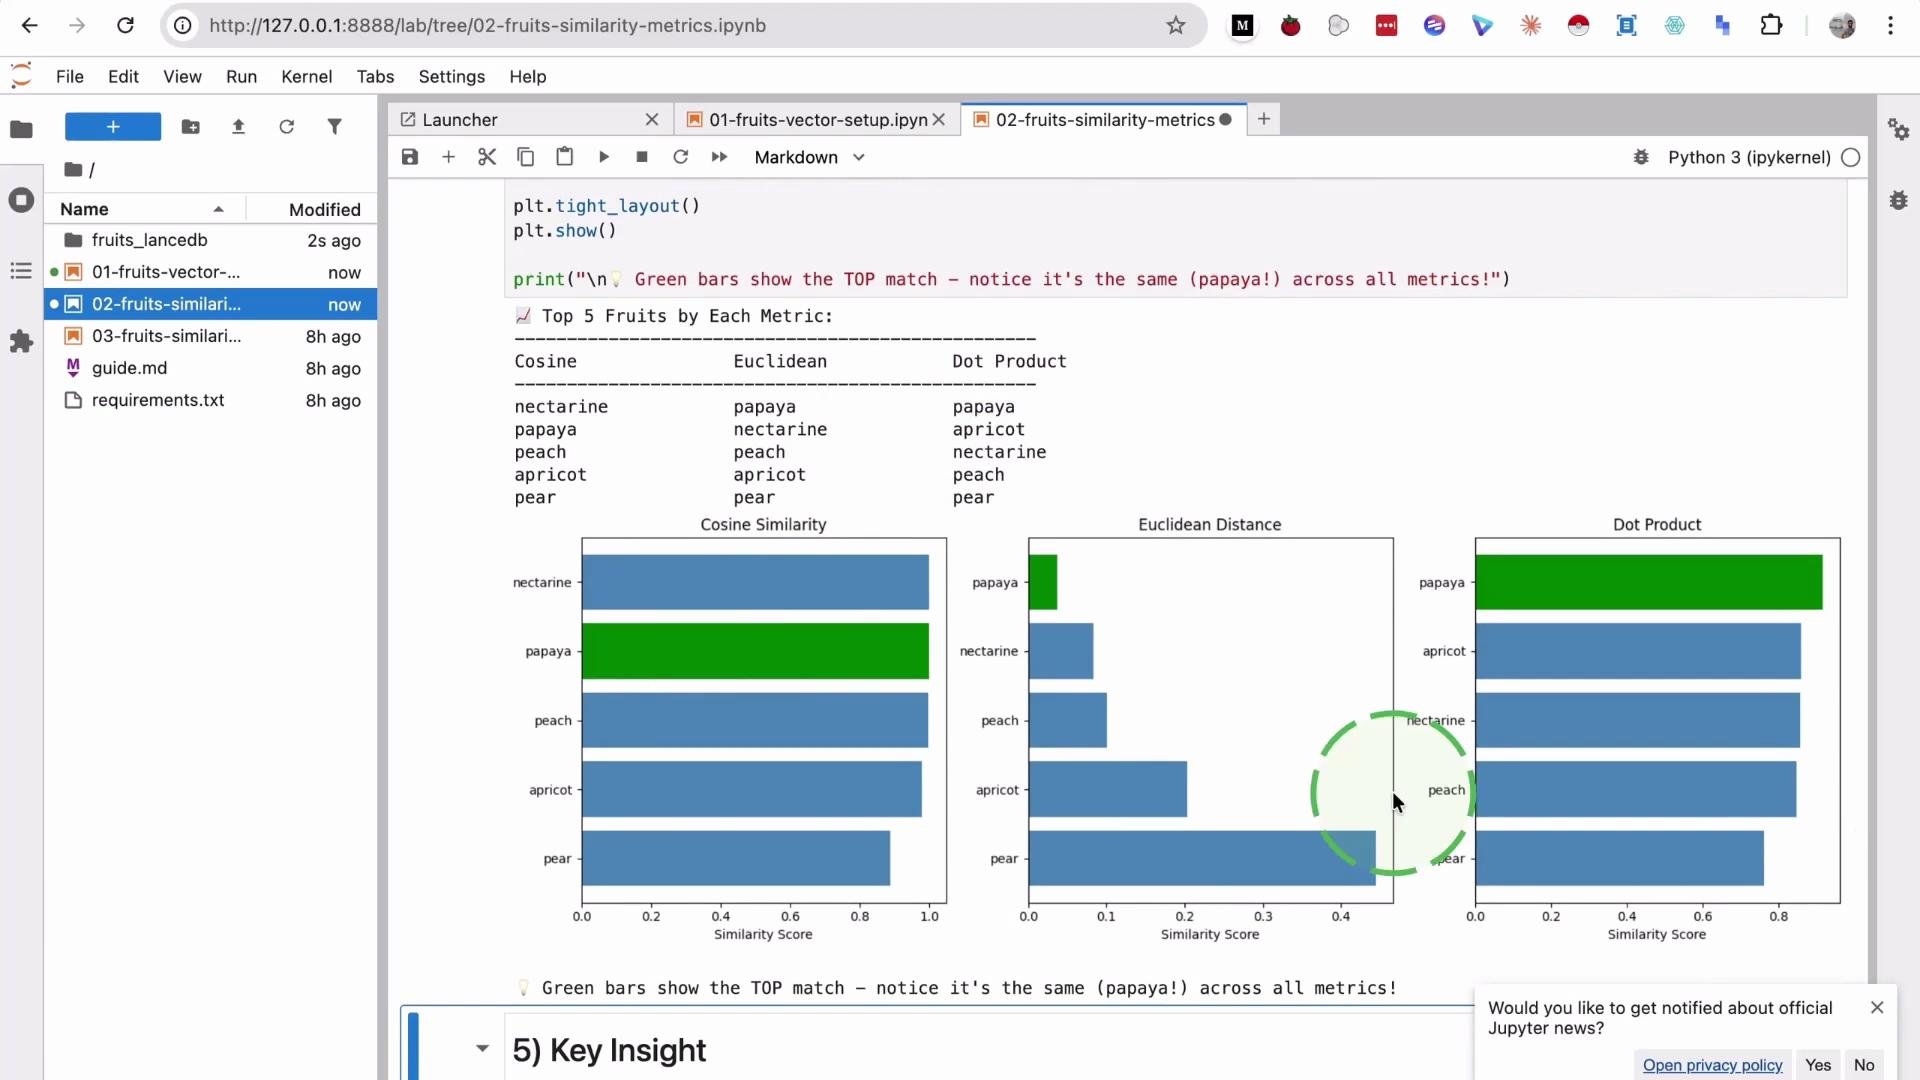Open guide.md file
The width and height of the screenshot is (1920, 1080).
[x=210, y=368]
